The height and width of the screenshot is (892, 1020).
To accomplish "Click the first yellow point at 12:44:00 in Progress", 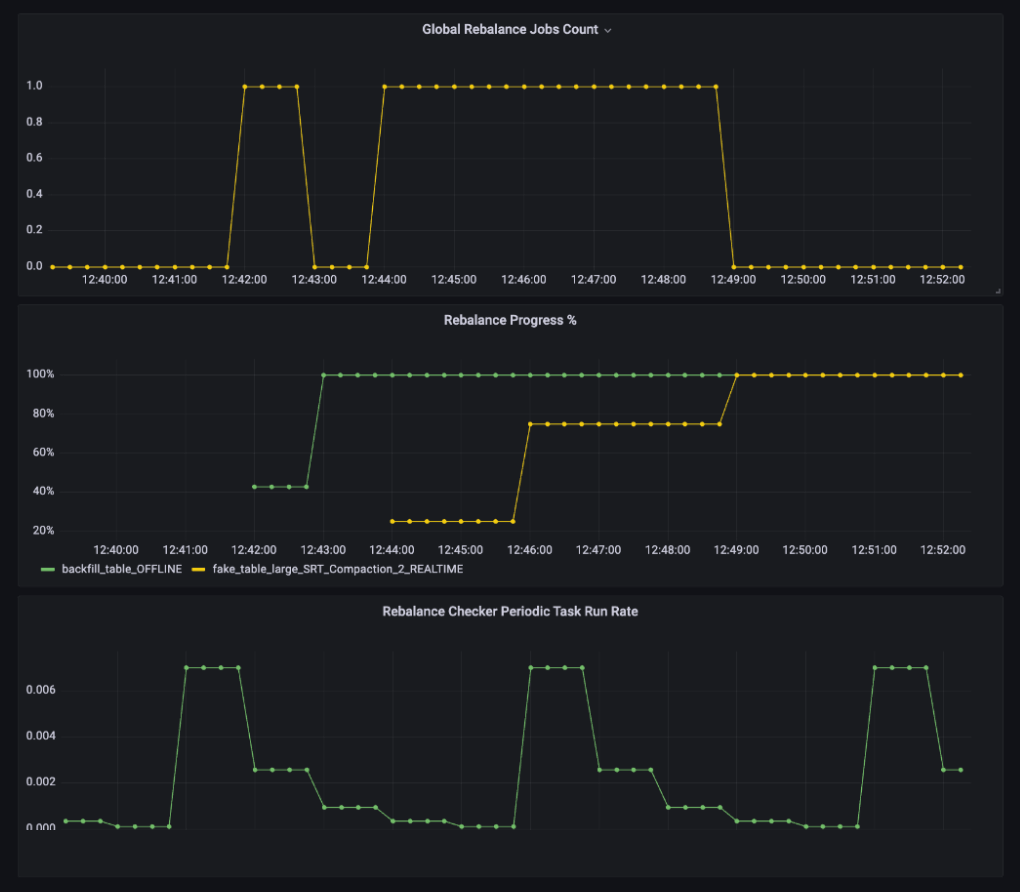I will coord(392,521).
